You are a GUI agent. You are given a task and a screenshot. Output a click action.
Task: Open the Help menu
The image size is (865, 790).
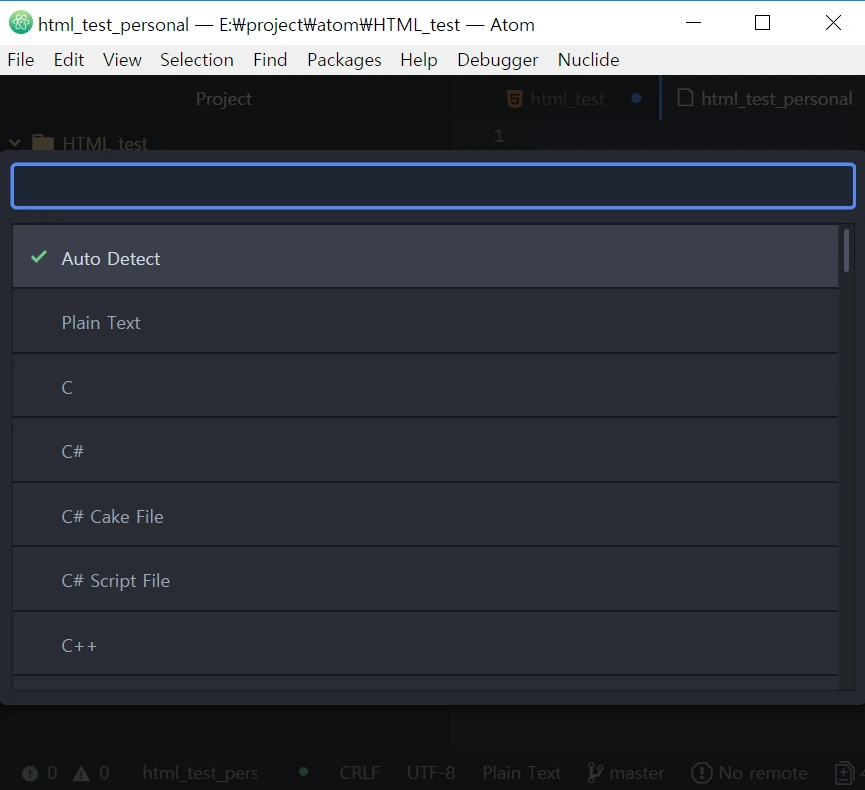point(419,60)
